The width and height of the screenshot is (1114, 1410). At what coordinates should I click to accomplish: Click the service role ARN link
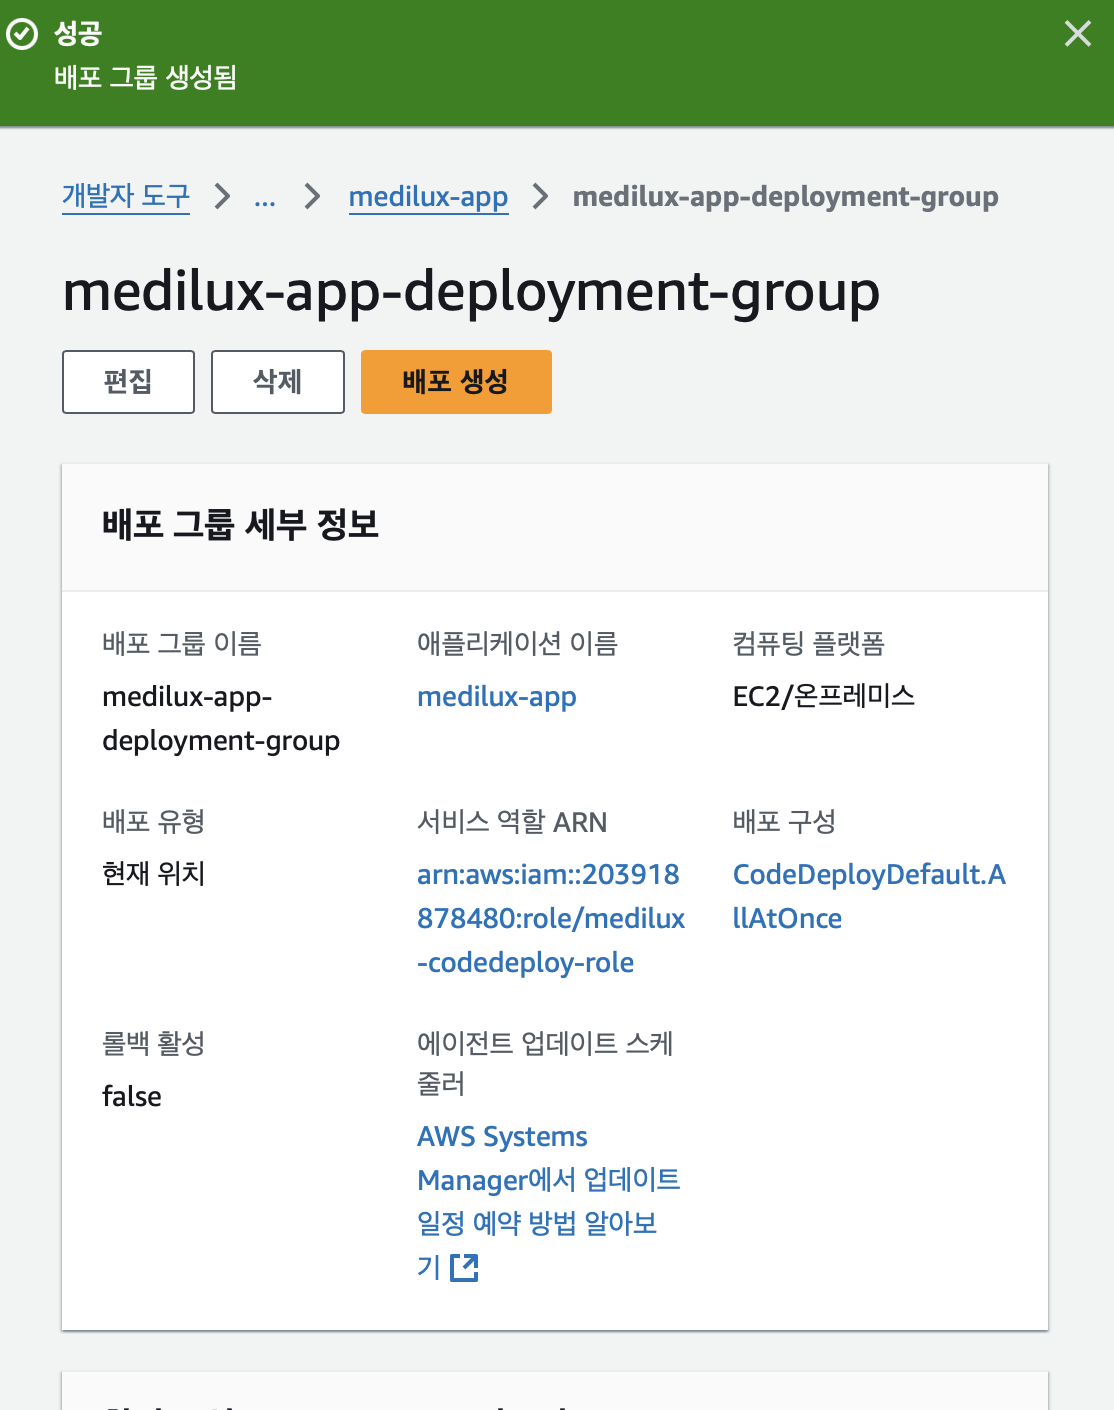point(550,918)
